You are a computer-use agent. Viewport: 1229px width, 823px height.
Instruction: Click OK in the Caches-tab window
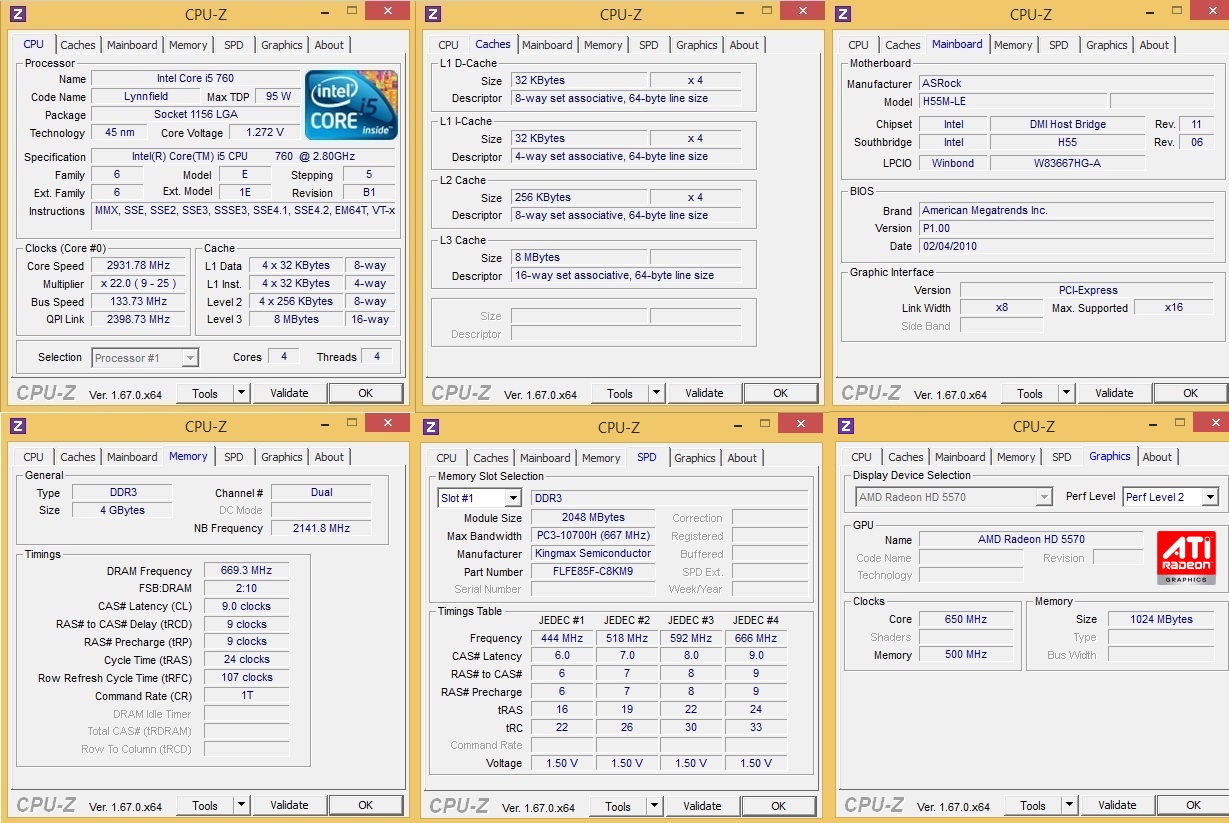(781, 394)
